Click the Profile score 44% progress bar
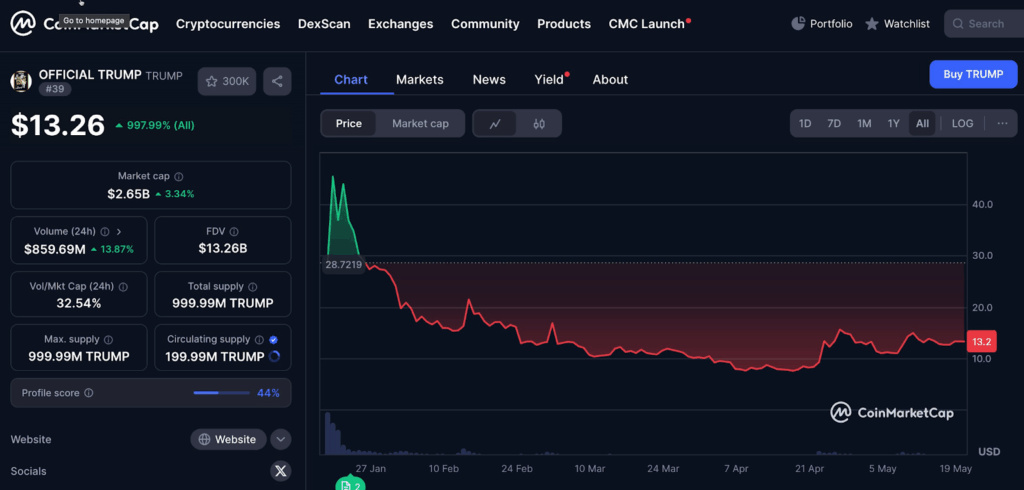This screenshot has height=490, width=1024. coord(221,393)
